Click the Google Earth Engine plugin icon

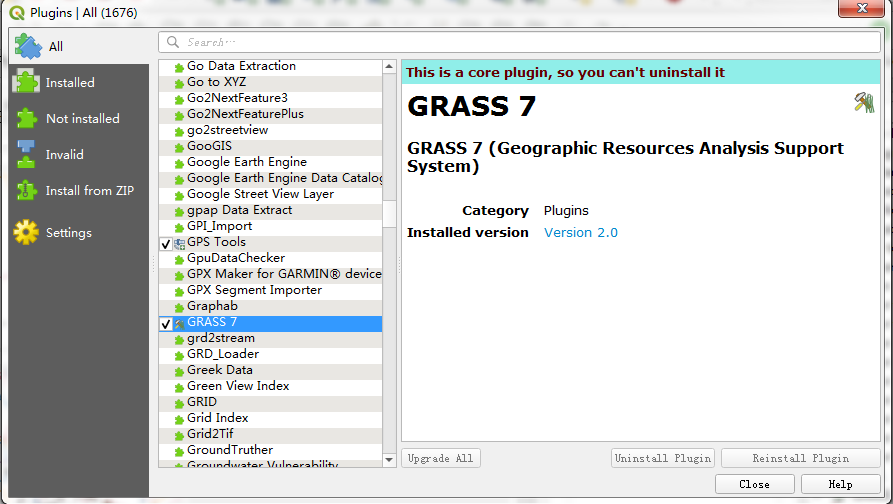tap(179, 164)
